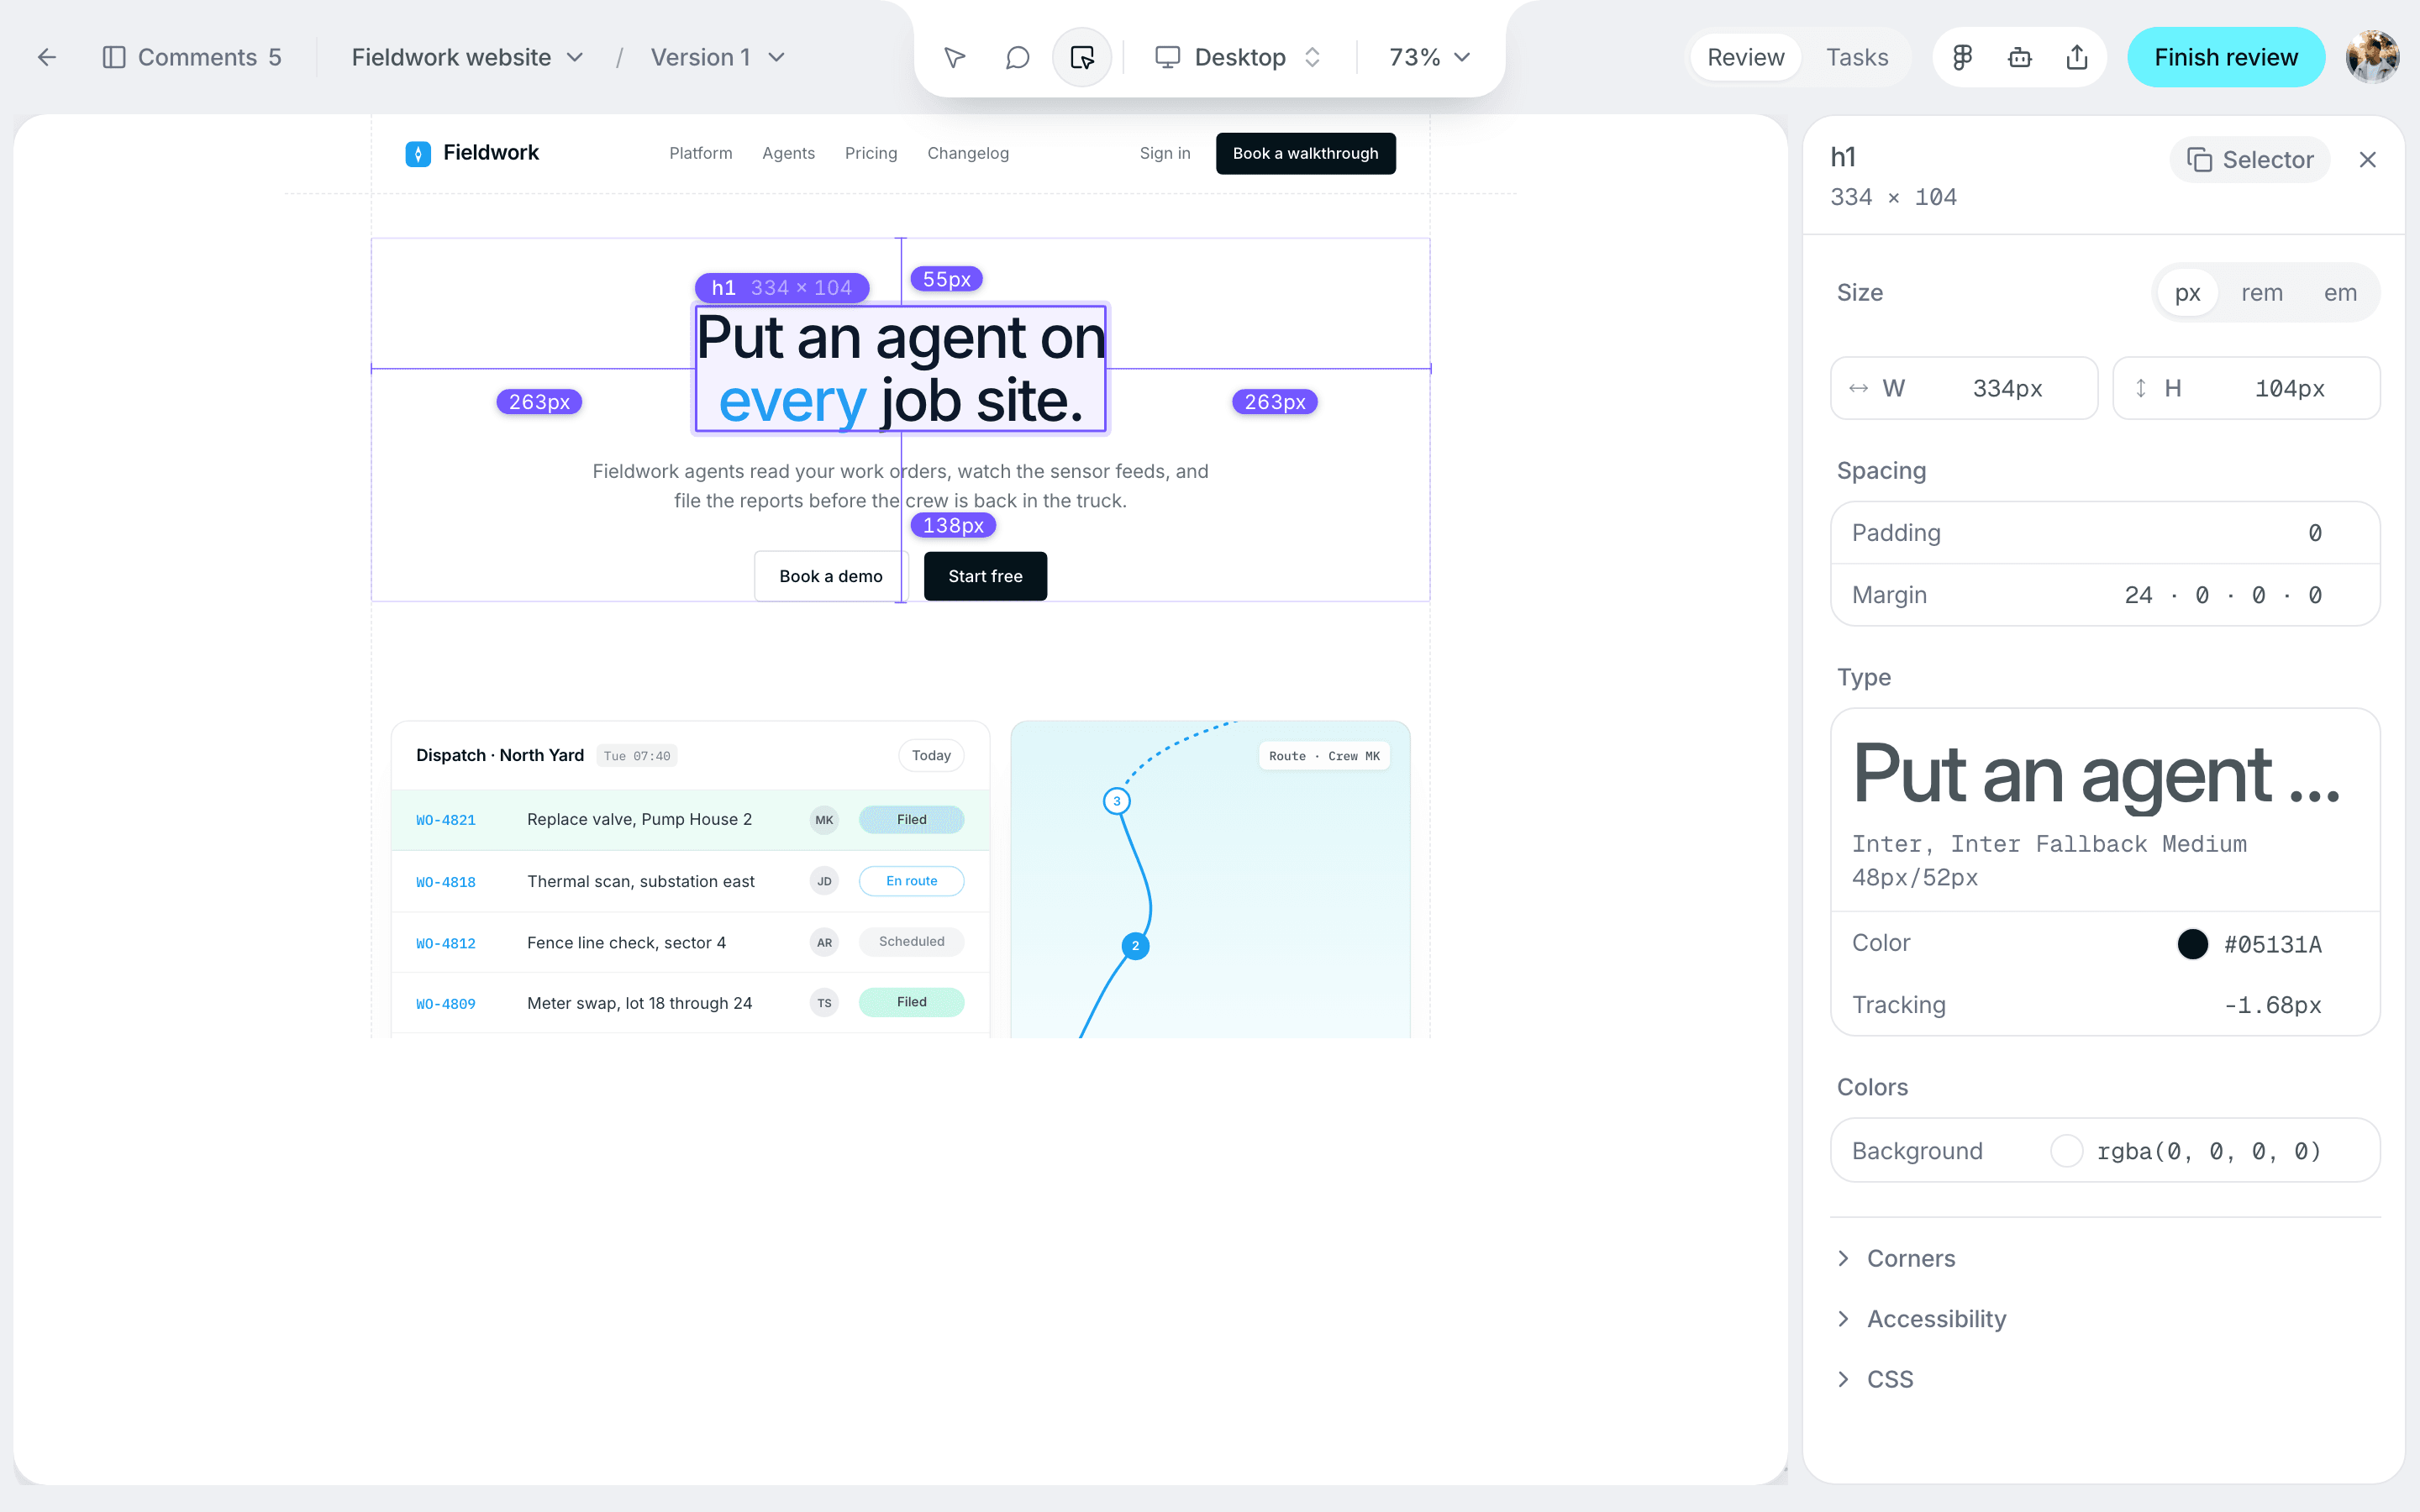
Task: Click route waypoint marker 3
Action: coord(1117,801)
